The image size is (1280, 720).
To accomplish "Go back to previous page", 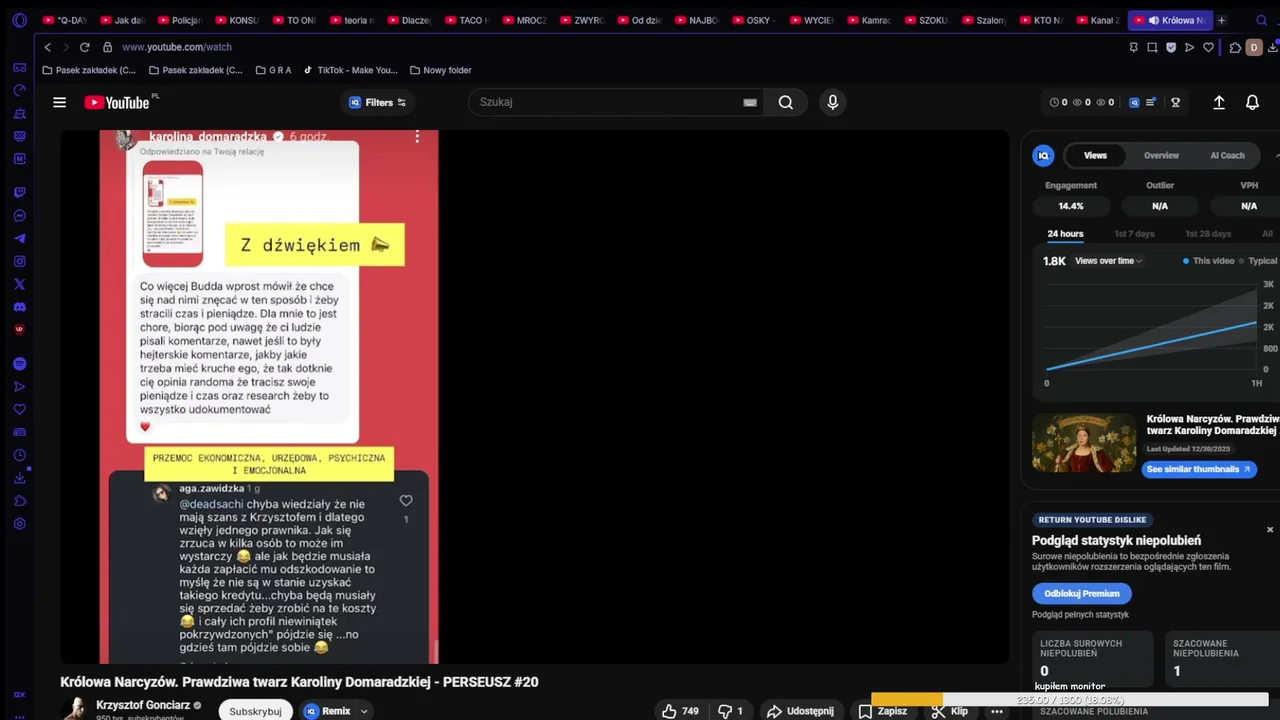I will pos(47,47).
